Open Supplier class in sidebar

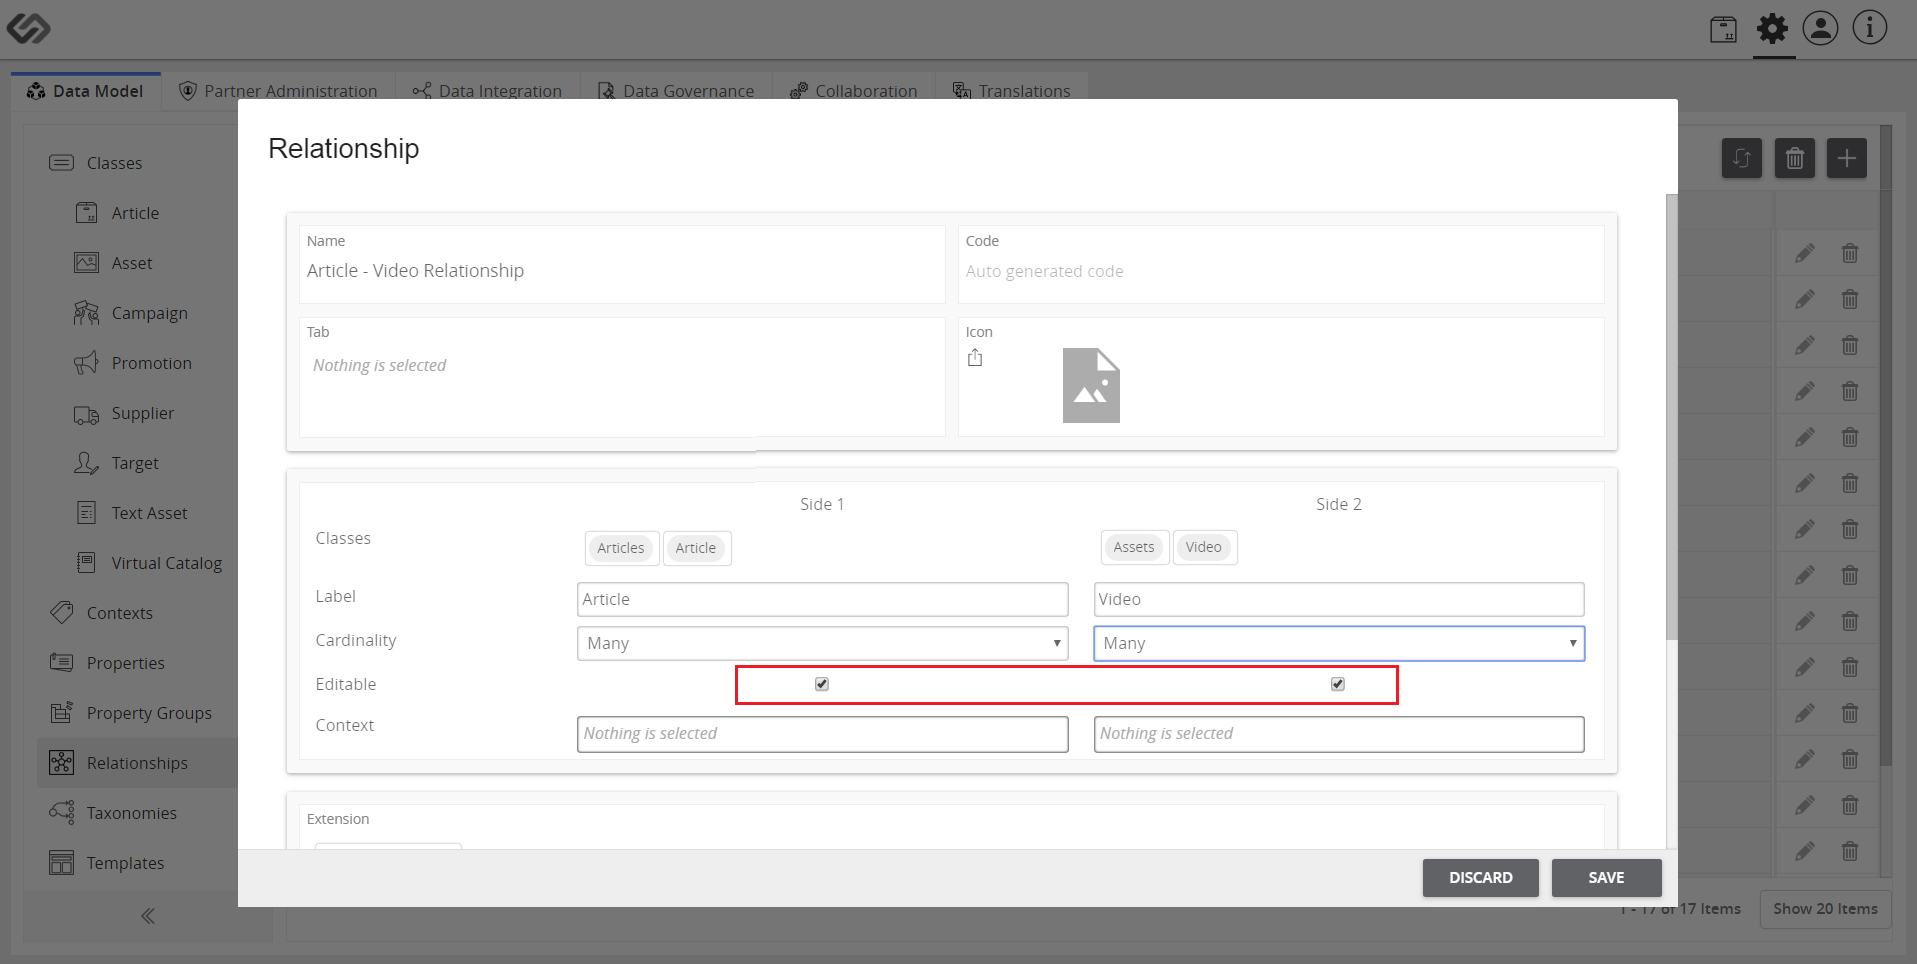(142, 413)
